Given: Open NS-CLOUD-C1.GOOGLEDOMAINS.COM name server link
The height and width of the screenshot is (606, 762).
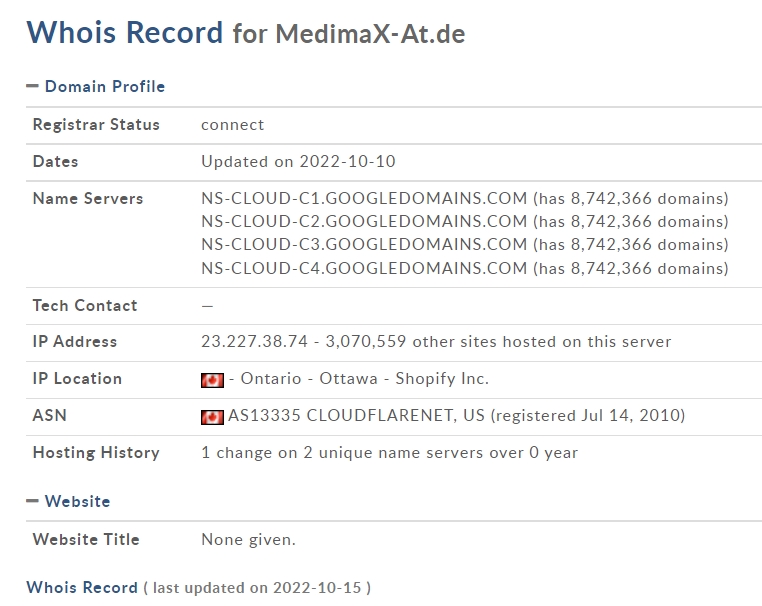Looking at the screenshot, I should 364,198.
